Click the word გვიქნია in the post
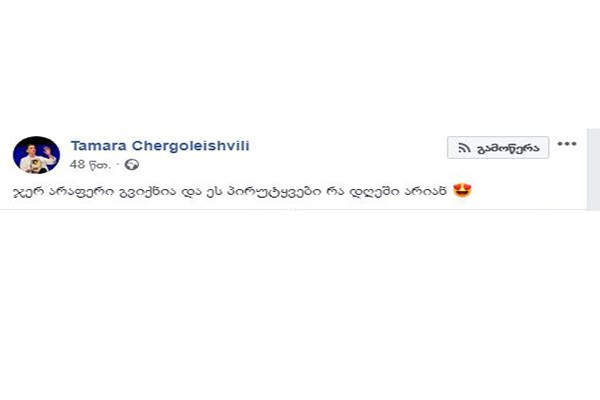The height and width of the screenshot is (400, 600). (148, 191)
